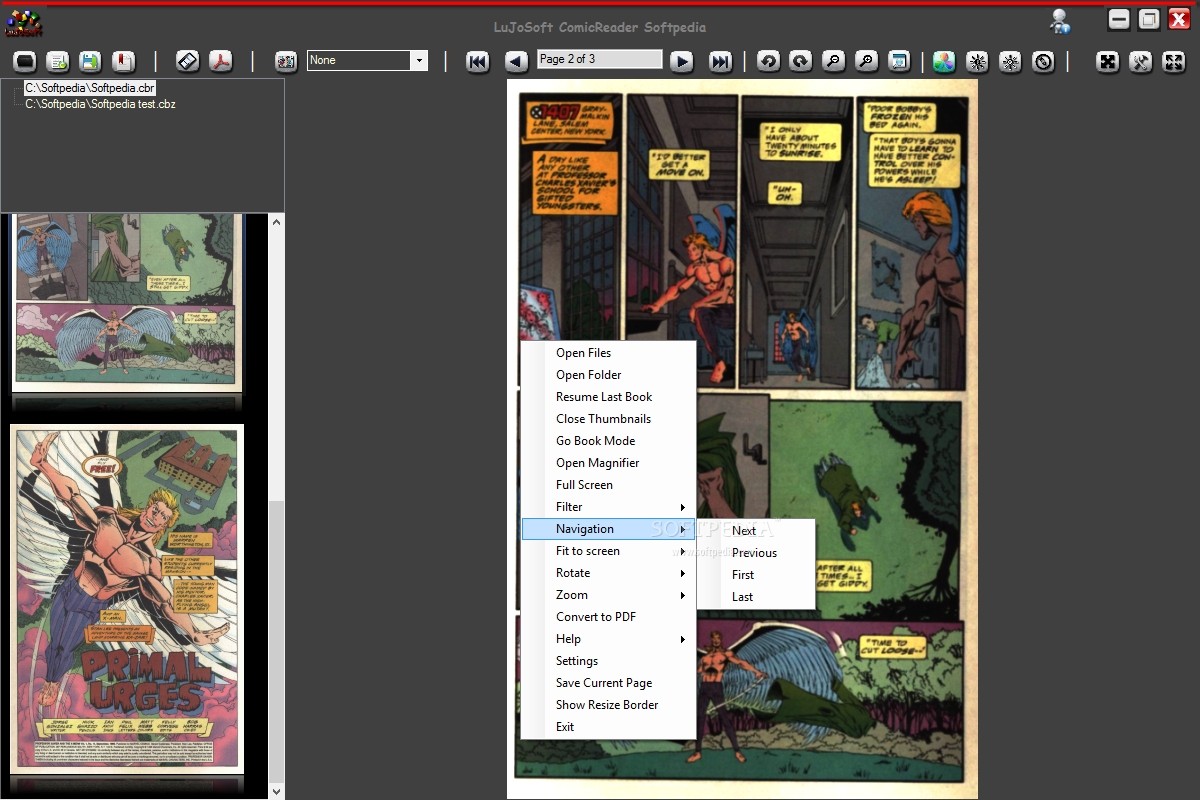Viewport: 1200px width, 800px height.
Task: Click the fit to screen window icon
Action: coord(898,62)
